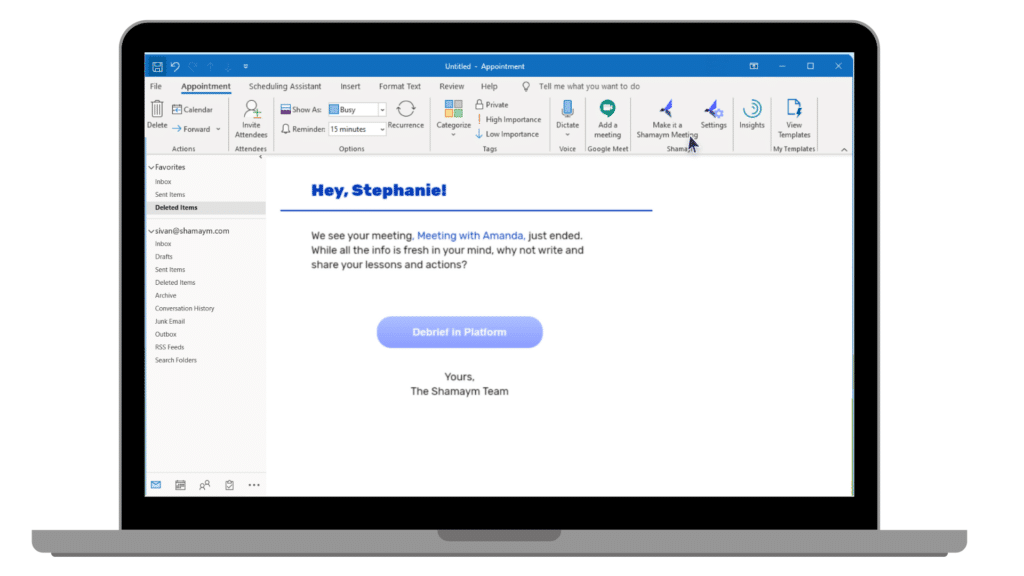Open Inbox under Favorites
Image resolution: width=1024 pixels, height=576 pixels.
(163, 182)
